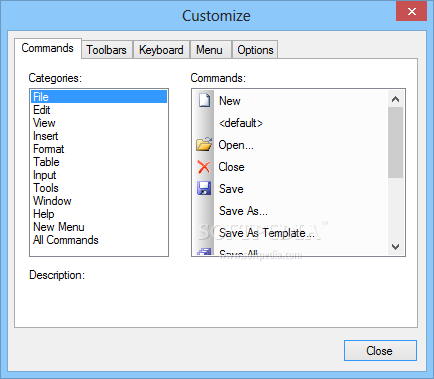Select the File category
The image size is (434, 379).
coord(99,97)
